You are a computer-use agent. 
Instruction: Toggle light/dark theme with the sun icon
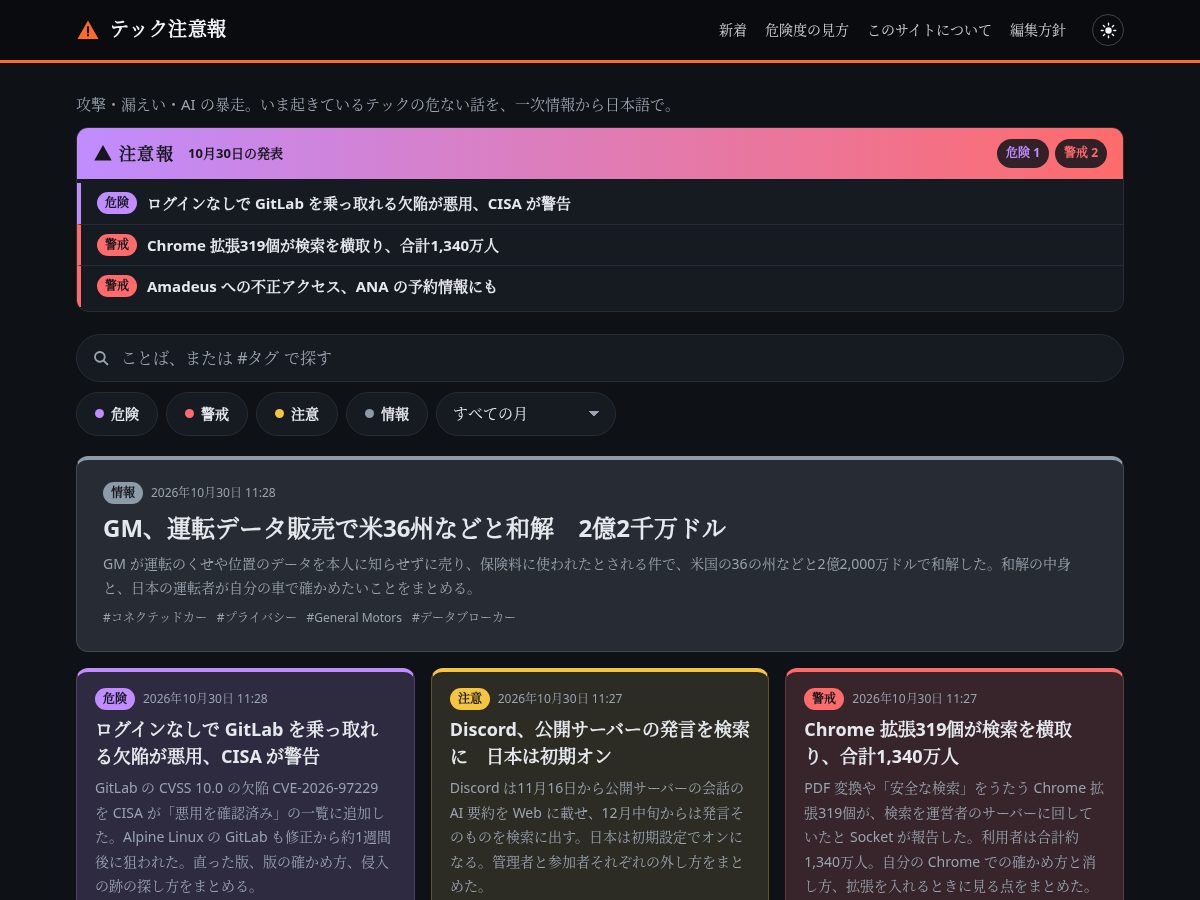click(x=1108, y=30)
